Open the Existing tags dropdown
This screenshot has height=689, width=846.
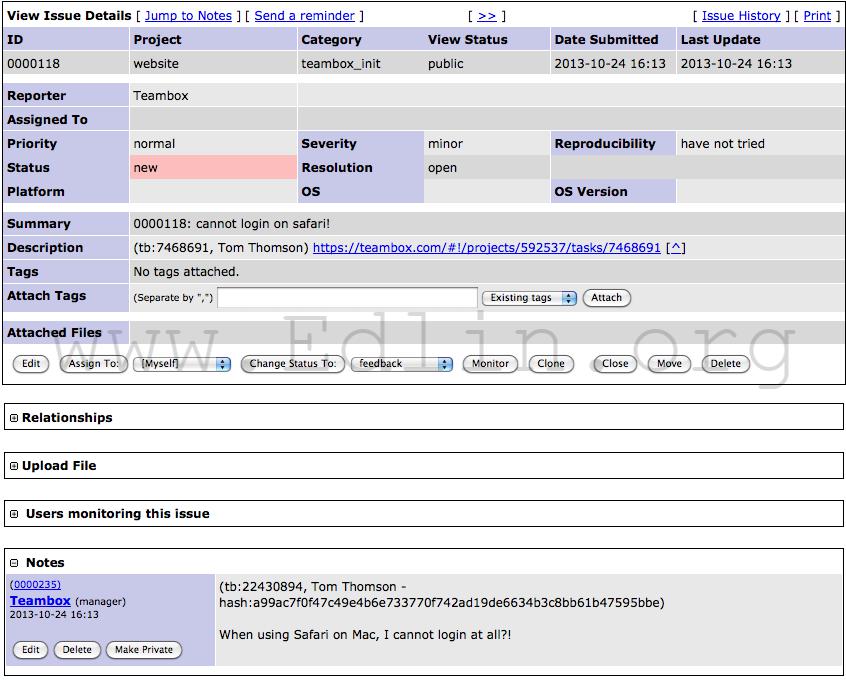coord(529,298)
